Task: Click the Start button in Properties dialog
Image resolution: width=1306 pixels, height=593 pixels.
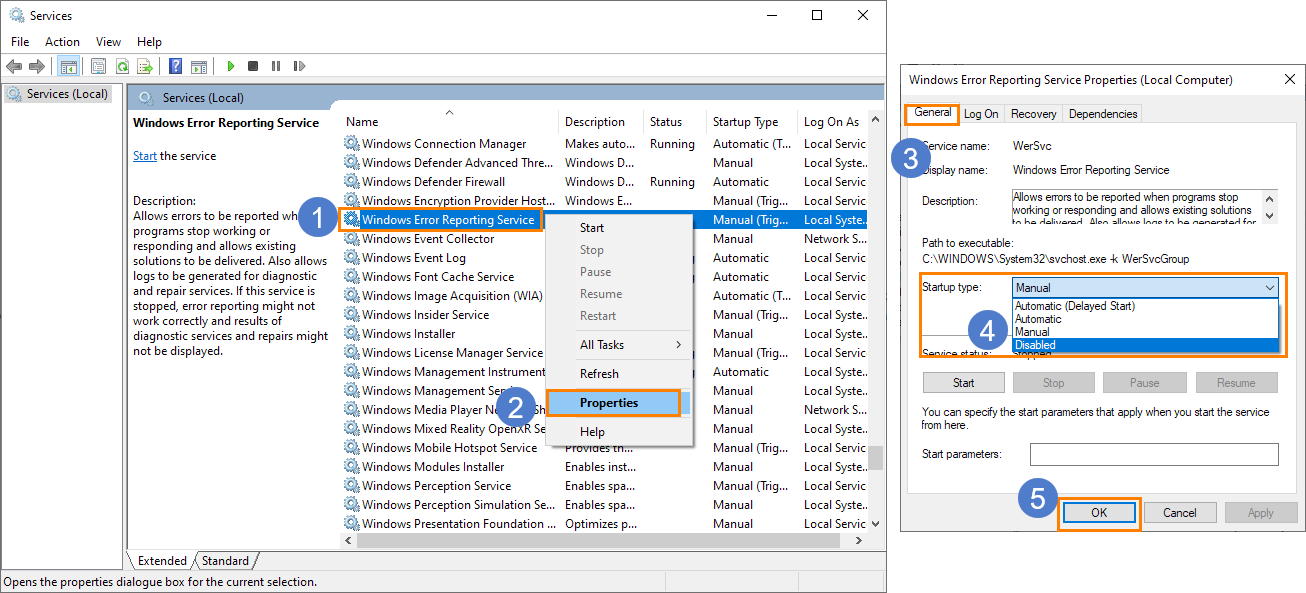Action: 963,382
